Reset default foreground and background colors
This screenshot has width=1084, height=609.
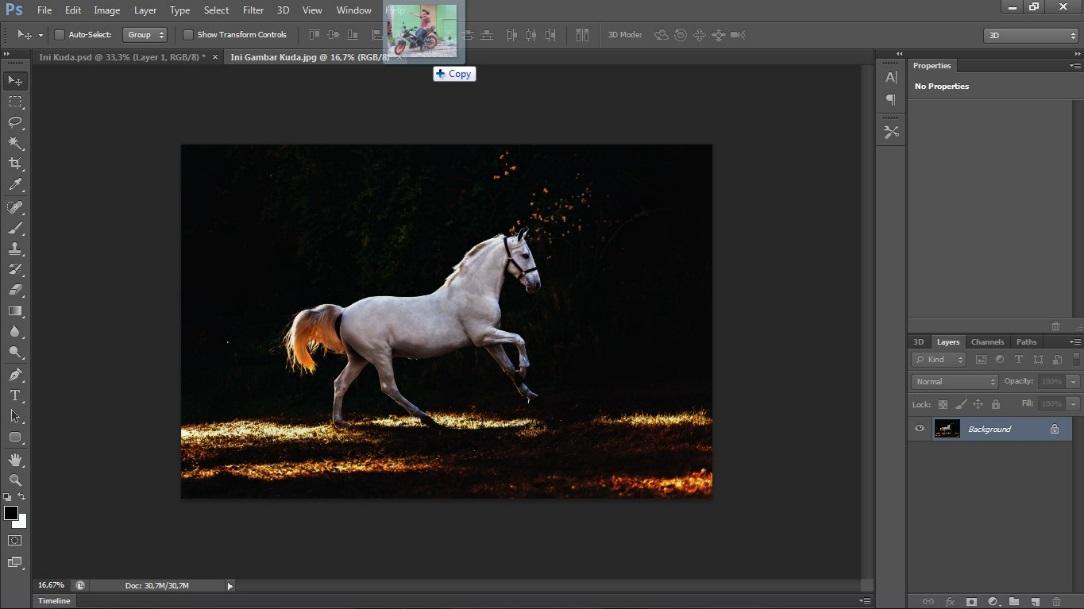[7, 496]
